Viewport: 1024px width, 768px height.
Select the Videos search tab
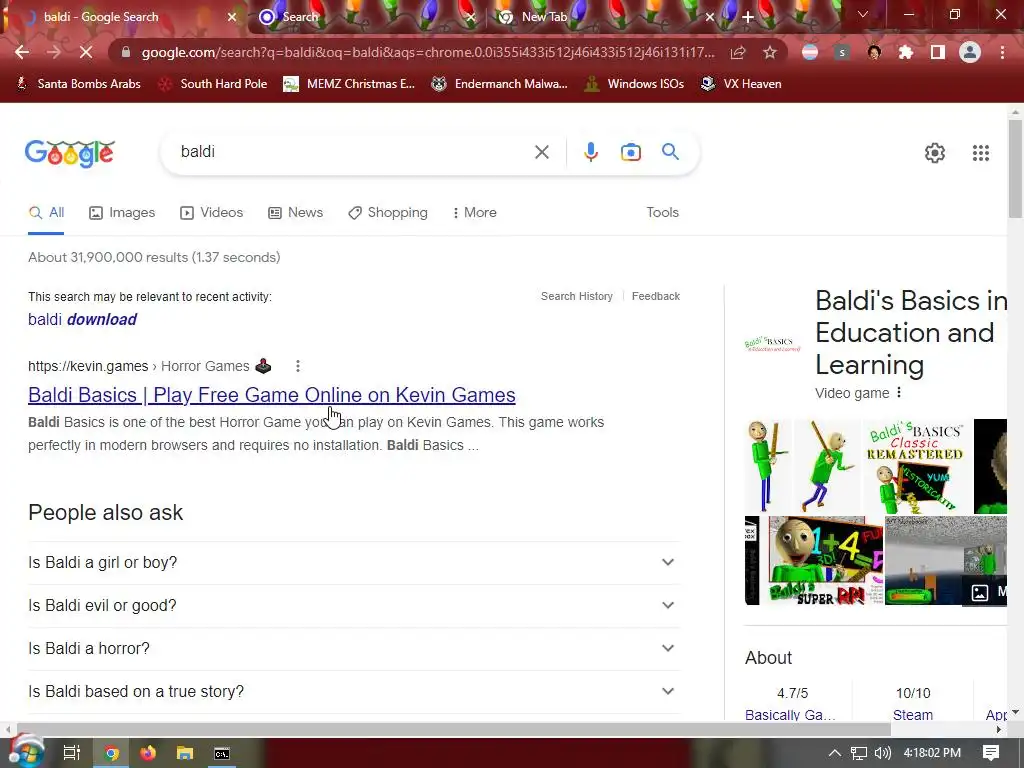pos(212,212)
